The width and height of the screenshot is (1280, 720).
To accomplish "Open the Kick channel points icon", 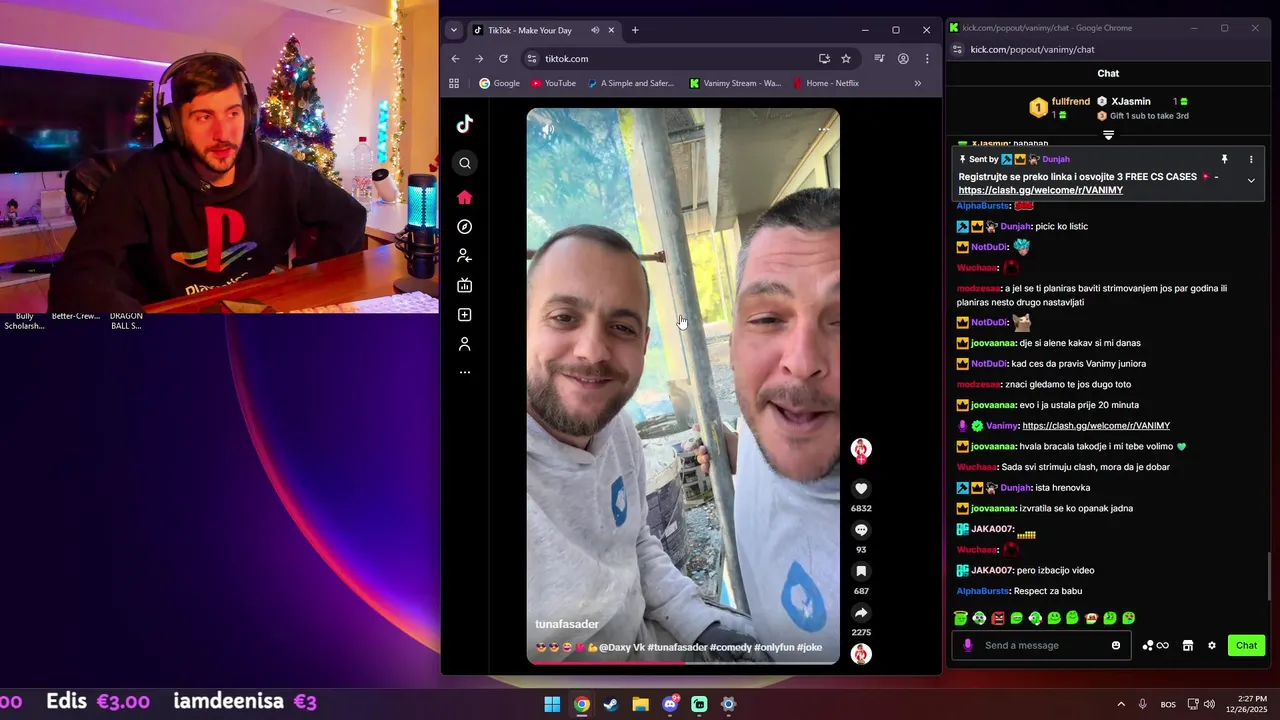I will pos(1155,645).
